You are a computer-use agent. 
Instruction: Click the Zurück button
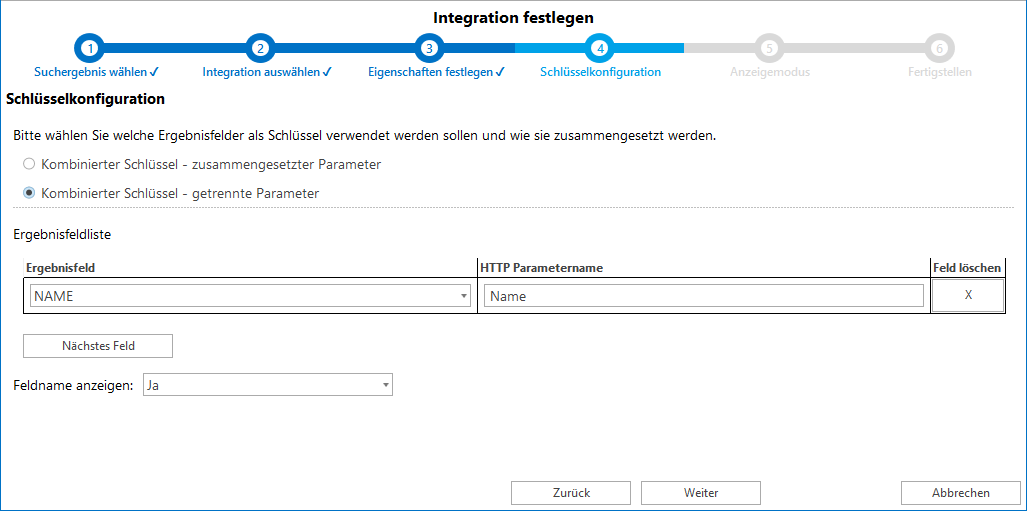pyautogui.click(x=570, y=493)
